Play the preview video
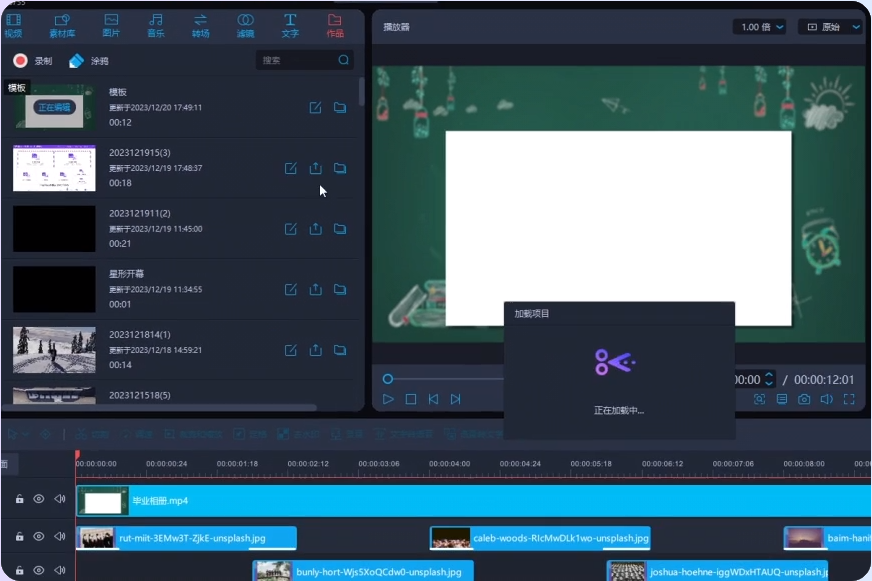Image resolution: width=872 pixels, height=581 pixels. coord(388,399)
